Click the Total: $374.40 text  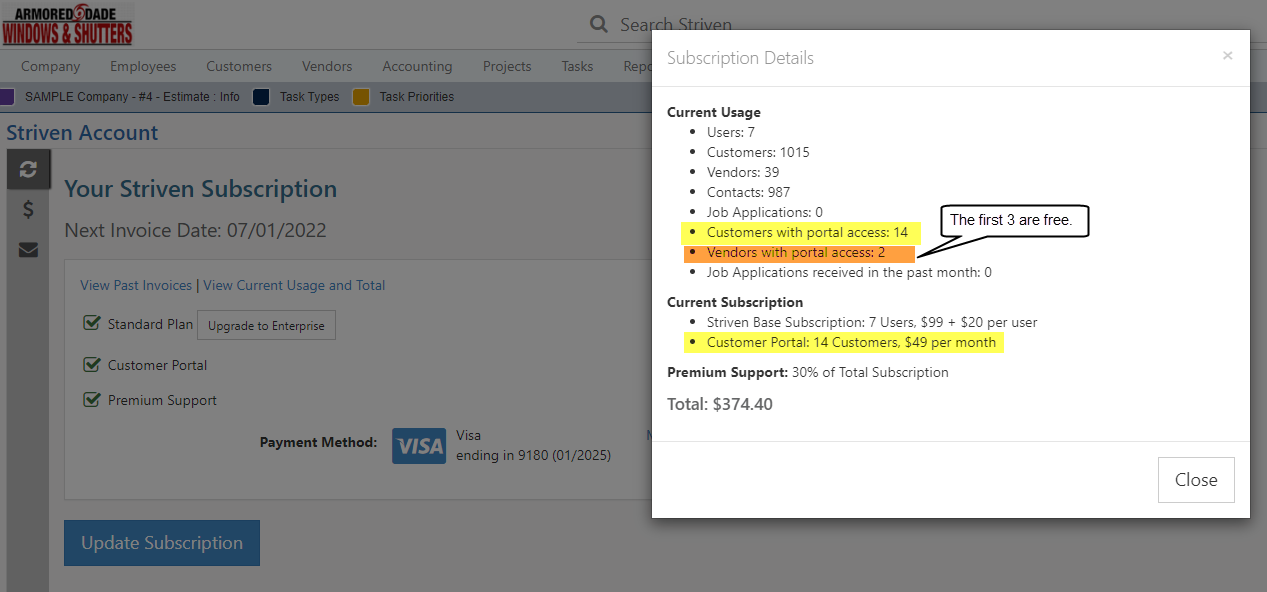pyautogui.click(x=720, y=404)
